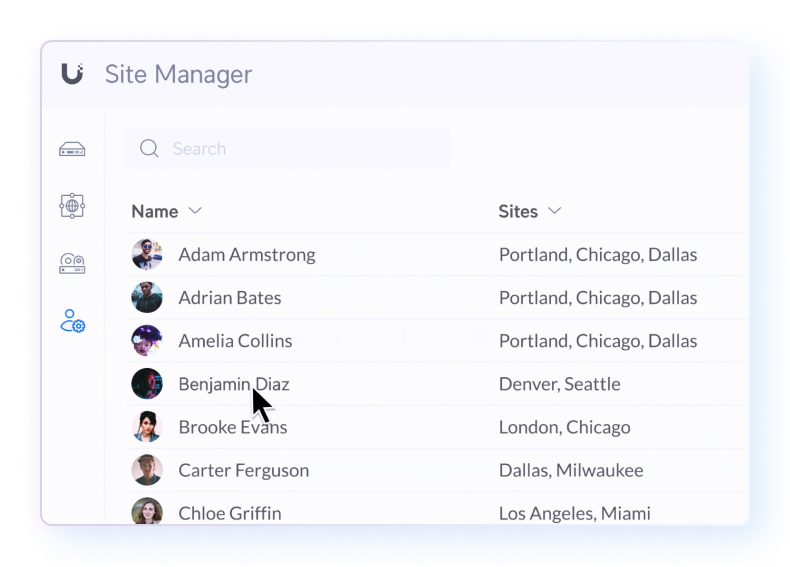Open the camera recorder sidebar icon

click(x=72, y=264)
